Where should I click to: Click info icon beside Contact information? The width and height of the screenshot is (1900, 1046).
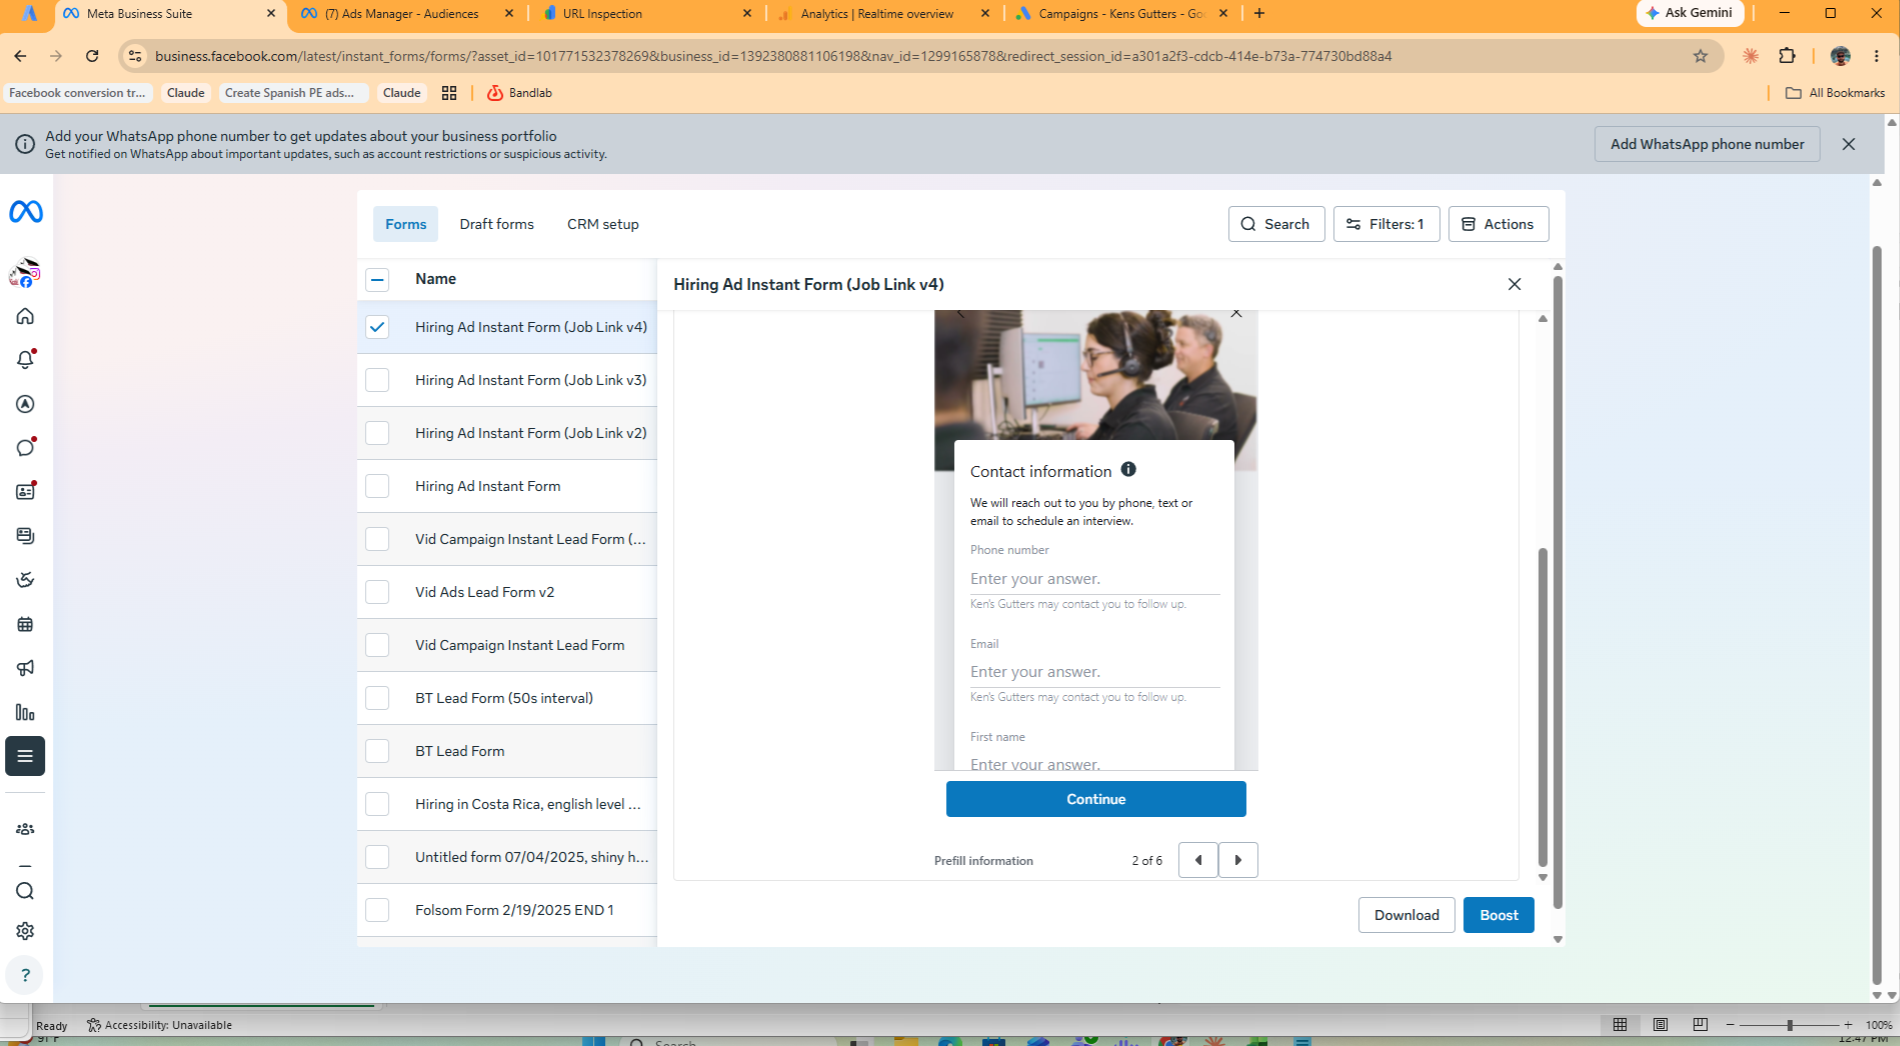tap(1128, 469)
